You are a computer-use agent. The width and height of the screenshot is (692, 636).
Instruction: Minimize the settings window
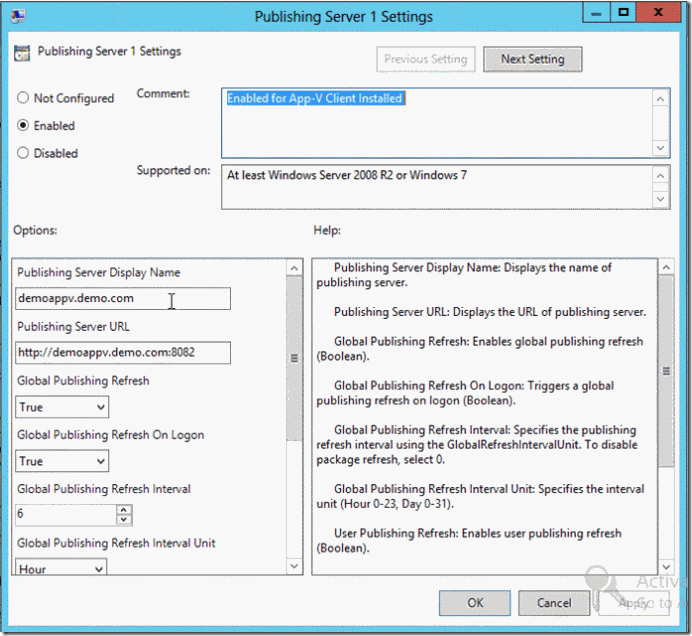click(596, 13)
